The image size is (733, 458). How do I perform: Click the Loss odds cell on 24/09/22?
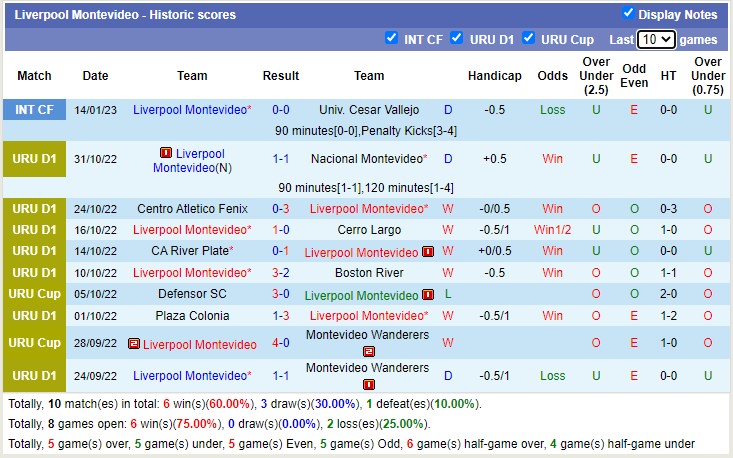click(x=552, y=376)
